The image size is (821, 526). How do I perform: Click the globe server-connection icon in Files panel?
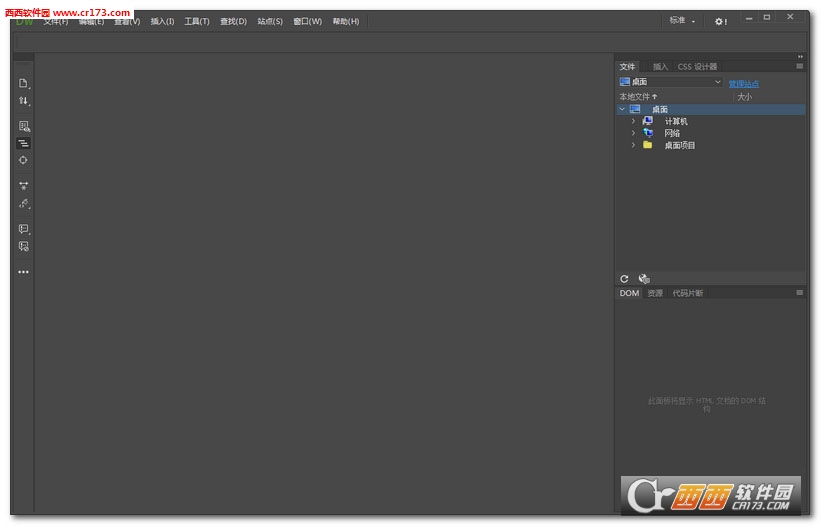(644, 279)
